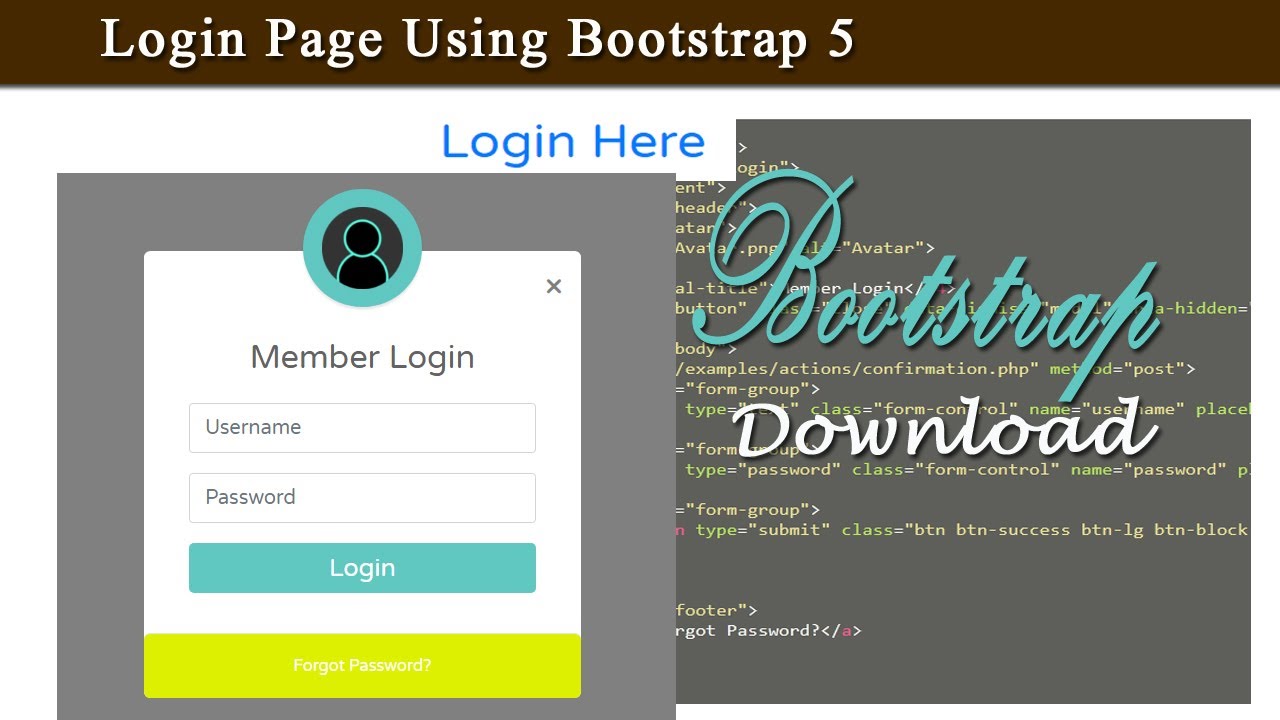Click code line ending with alt="Avatar">
This screenshot has width=1280, height=720.
[x=805, y=248]
